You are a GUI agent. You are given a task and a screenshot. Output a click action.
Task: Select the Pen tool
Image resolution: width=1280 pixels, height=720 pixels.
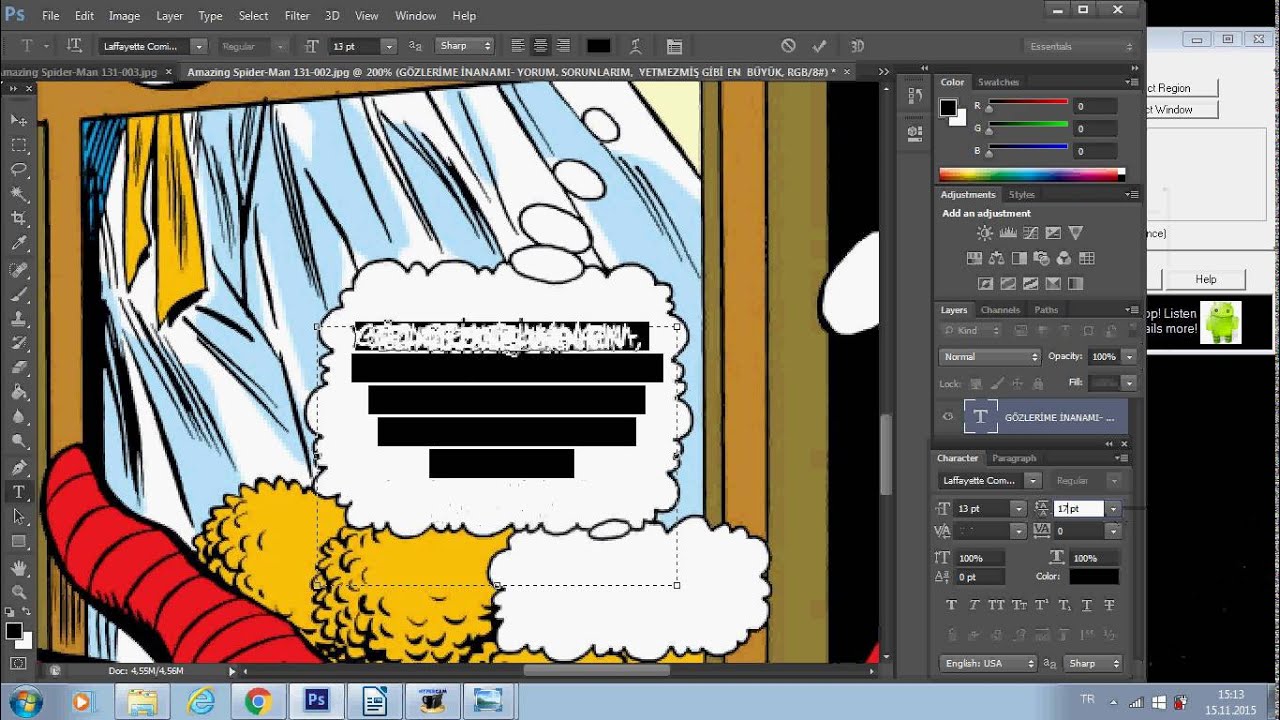tap(18, 468)
